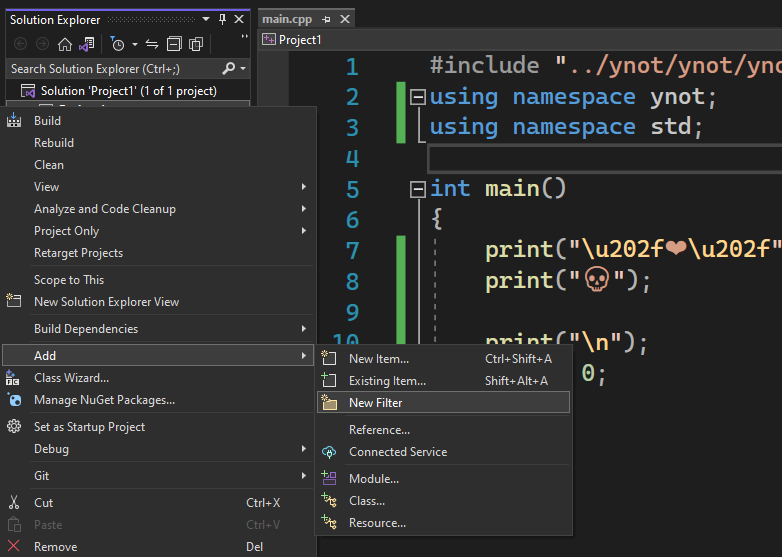Image resolution: width=782 pixels, height=557 pixels.
Task: Close the main.cpp editor tab
Action: (345, 19)
